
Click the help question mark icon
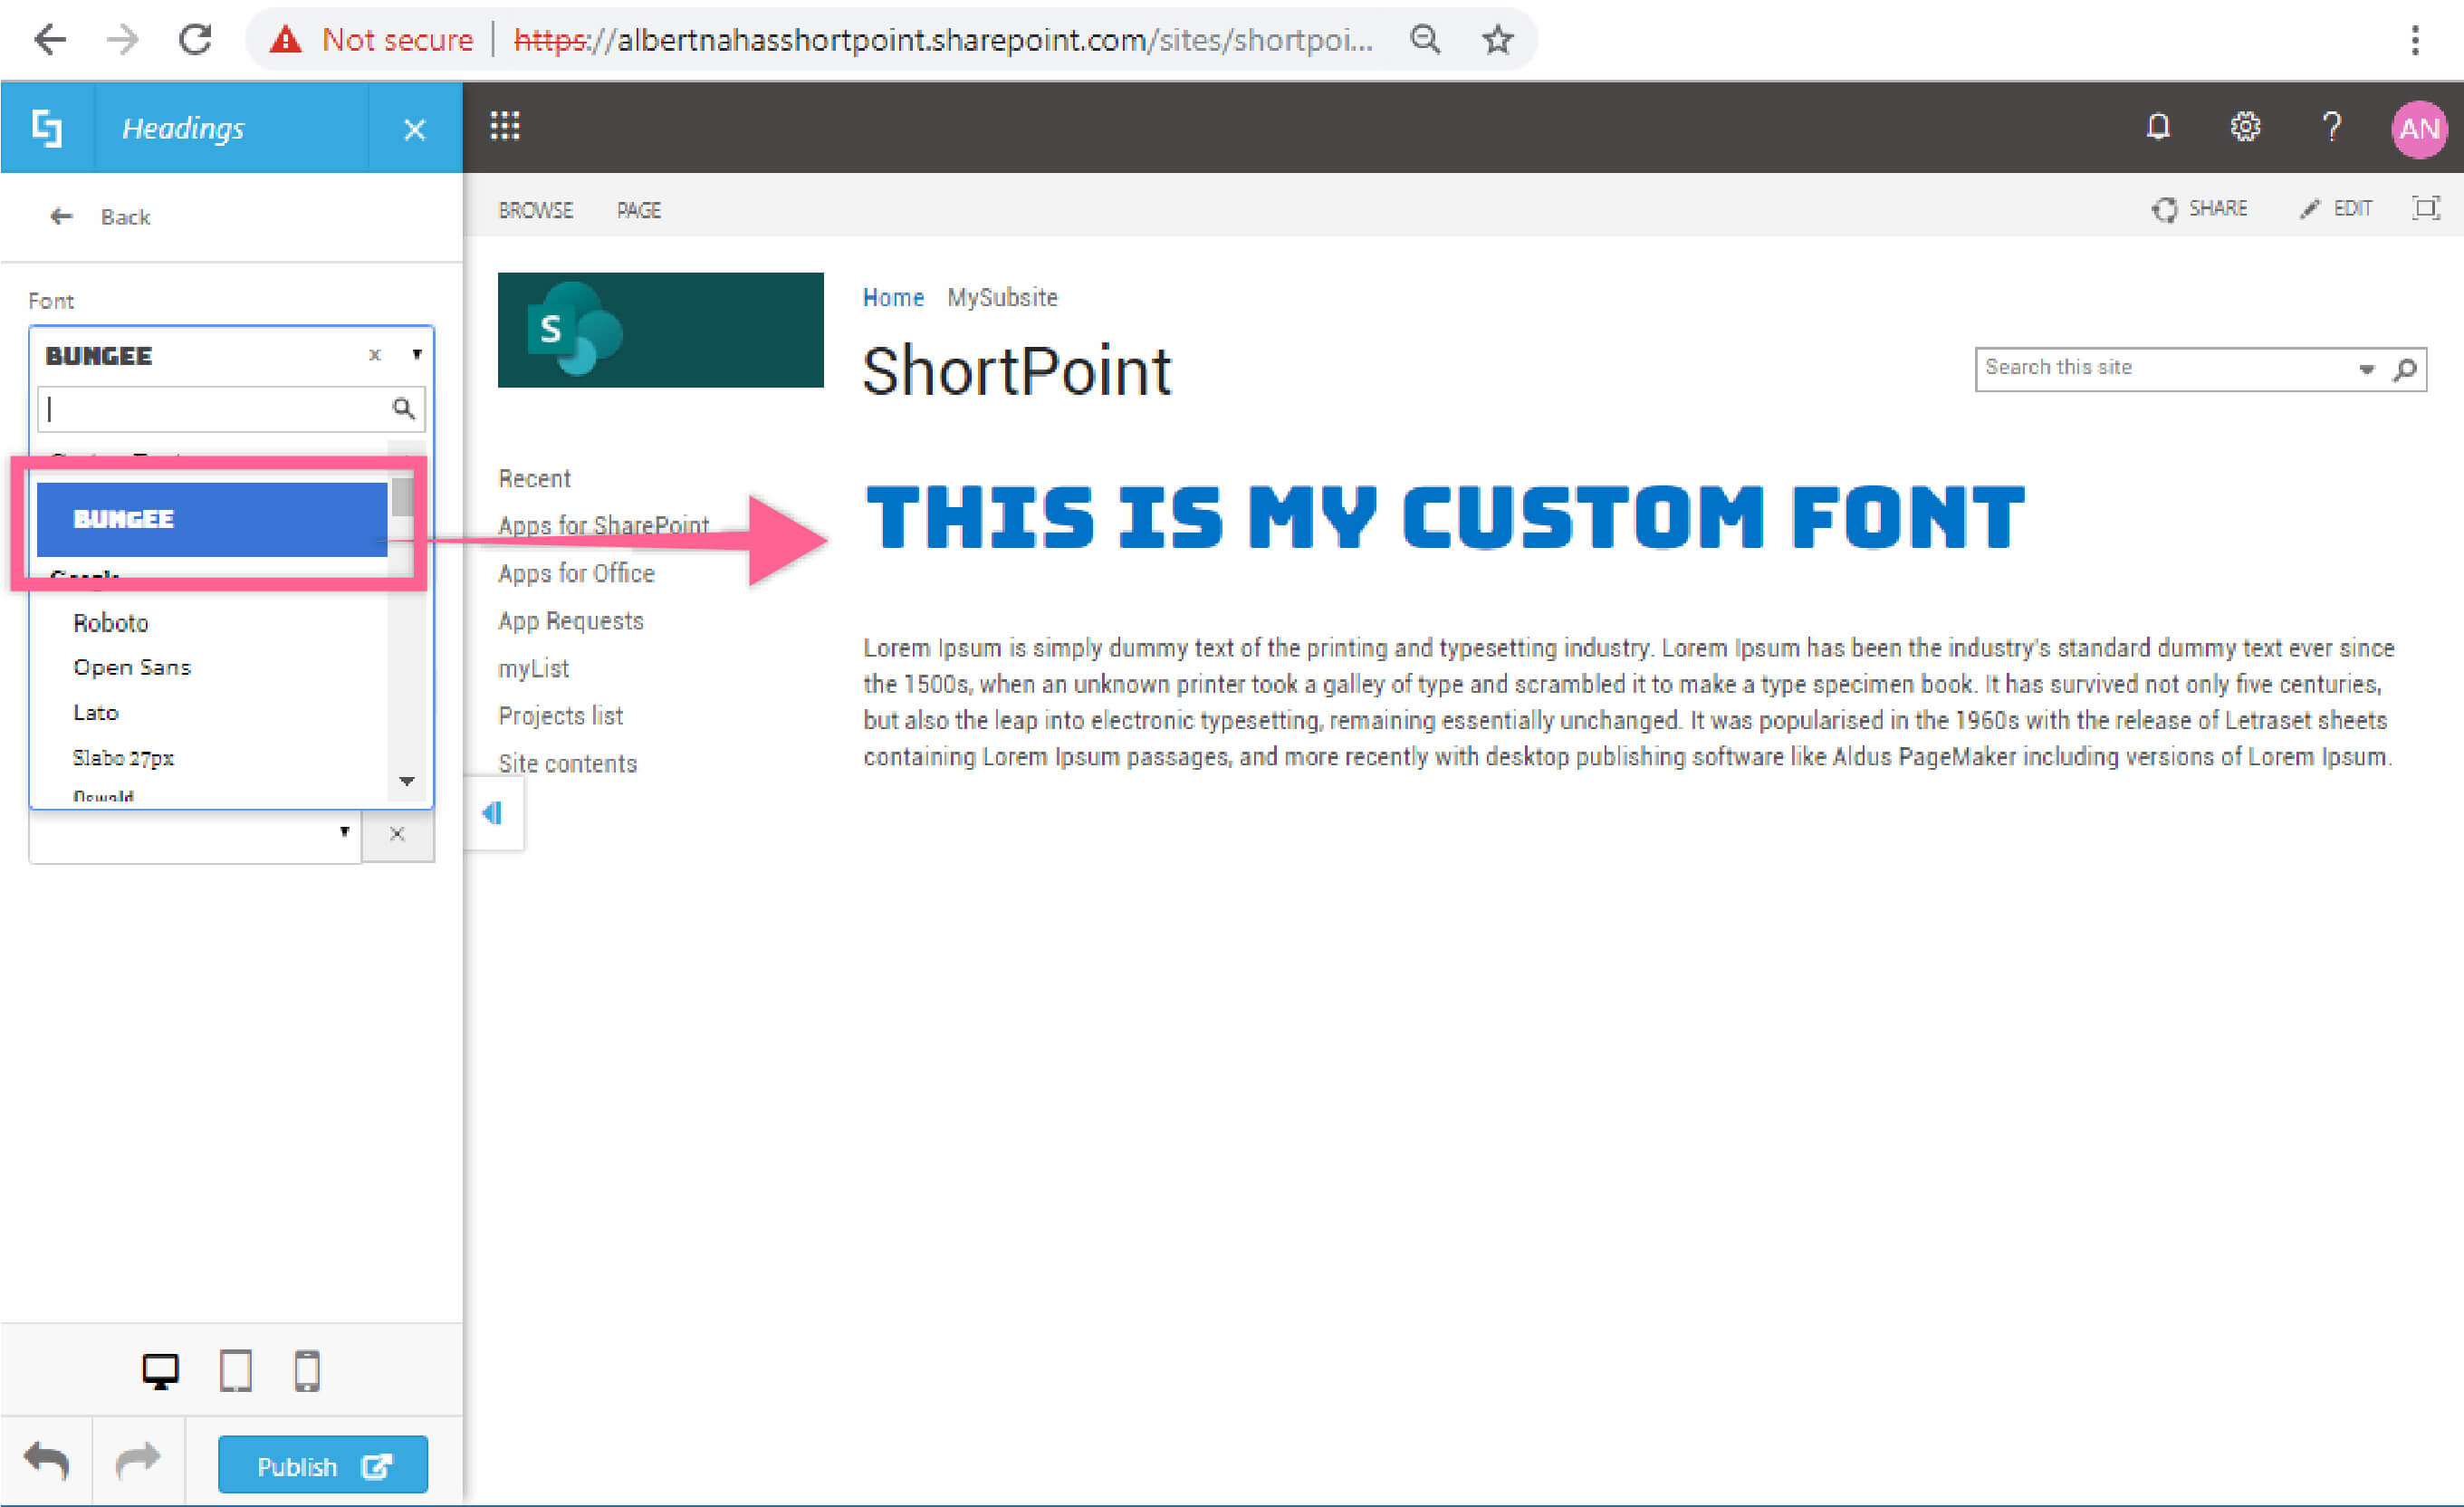tap(2331, 127)
